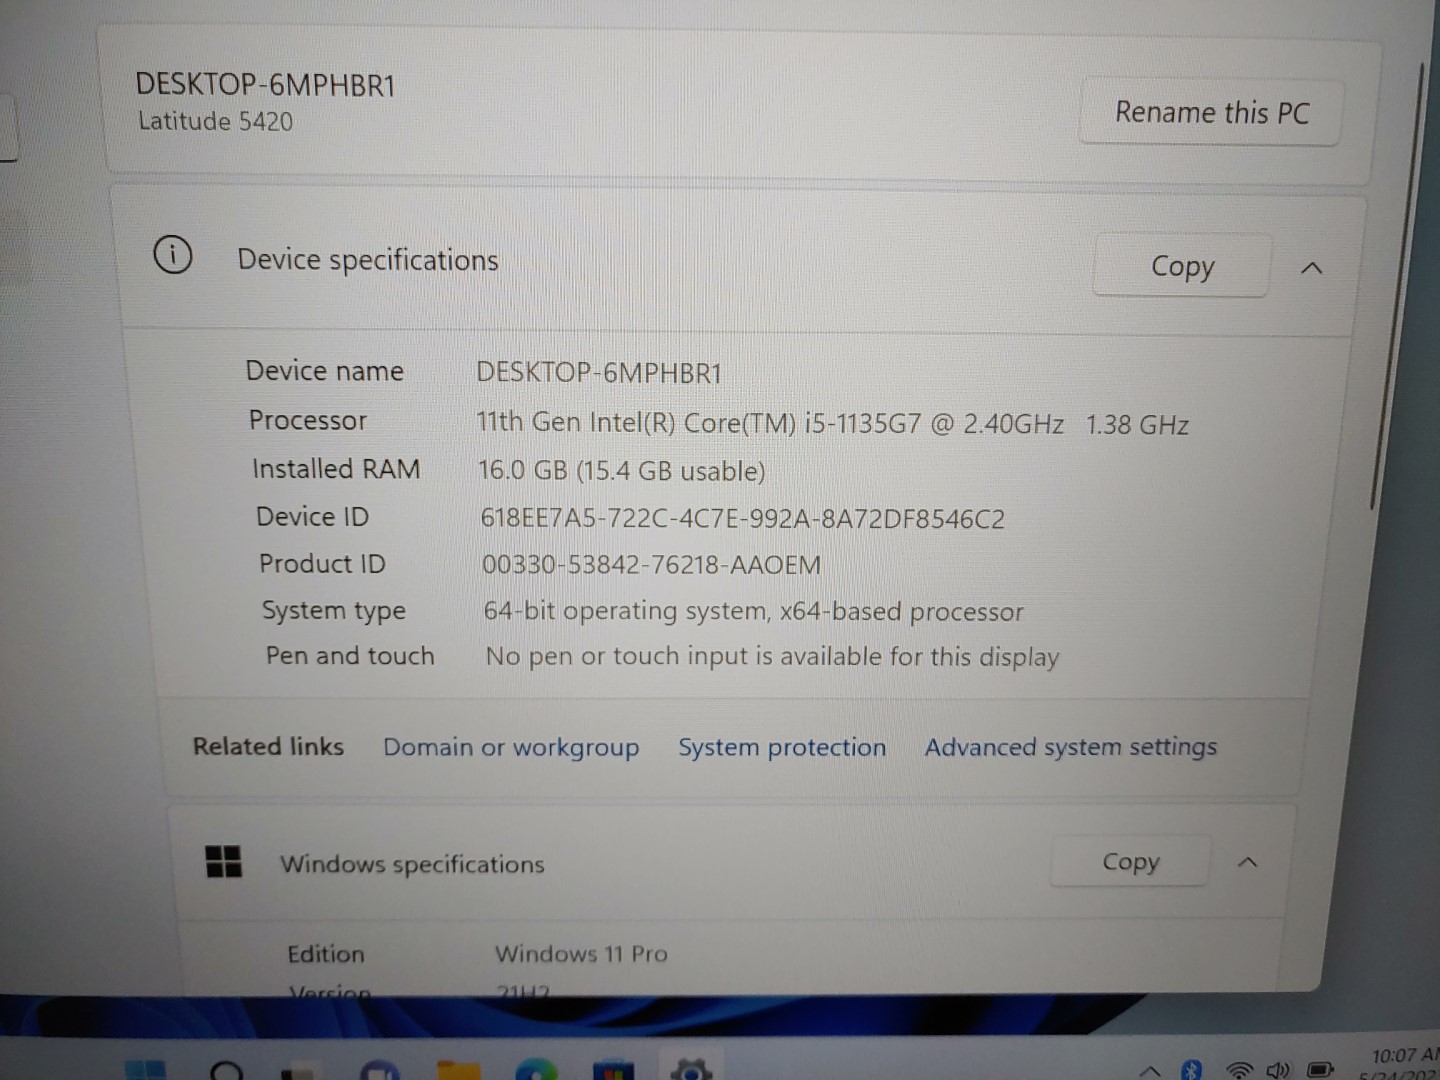Screen dimensions: 1440x1080
Task: Click the System type label
Action: (x=333, y=610)
